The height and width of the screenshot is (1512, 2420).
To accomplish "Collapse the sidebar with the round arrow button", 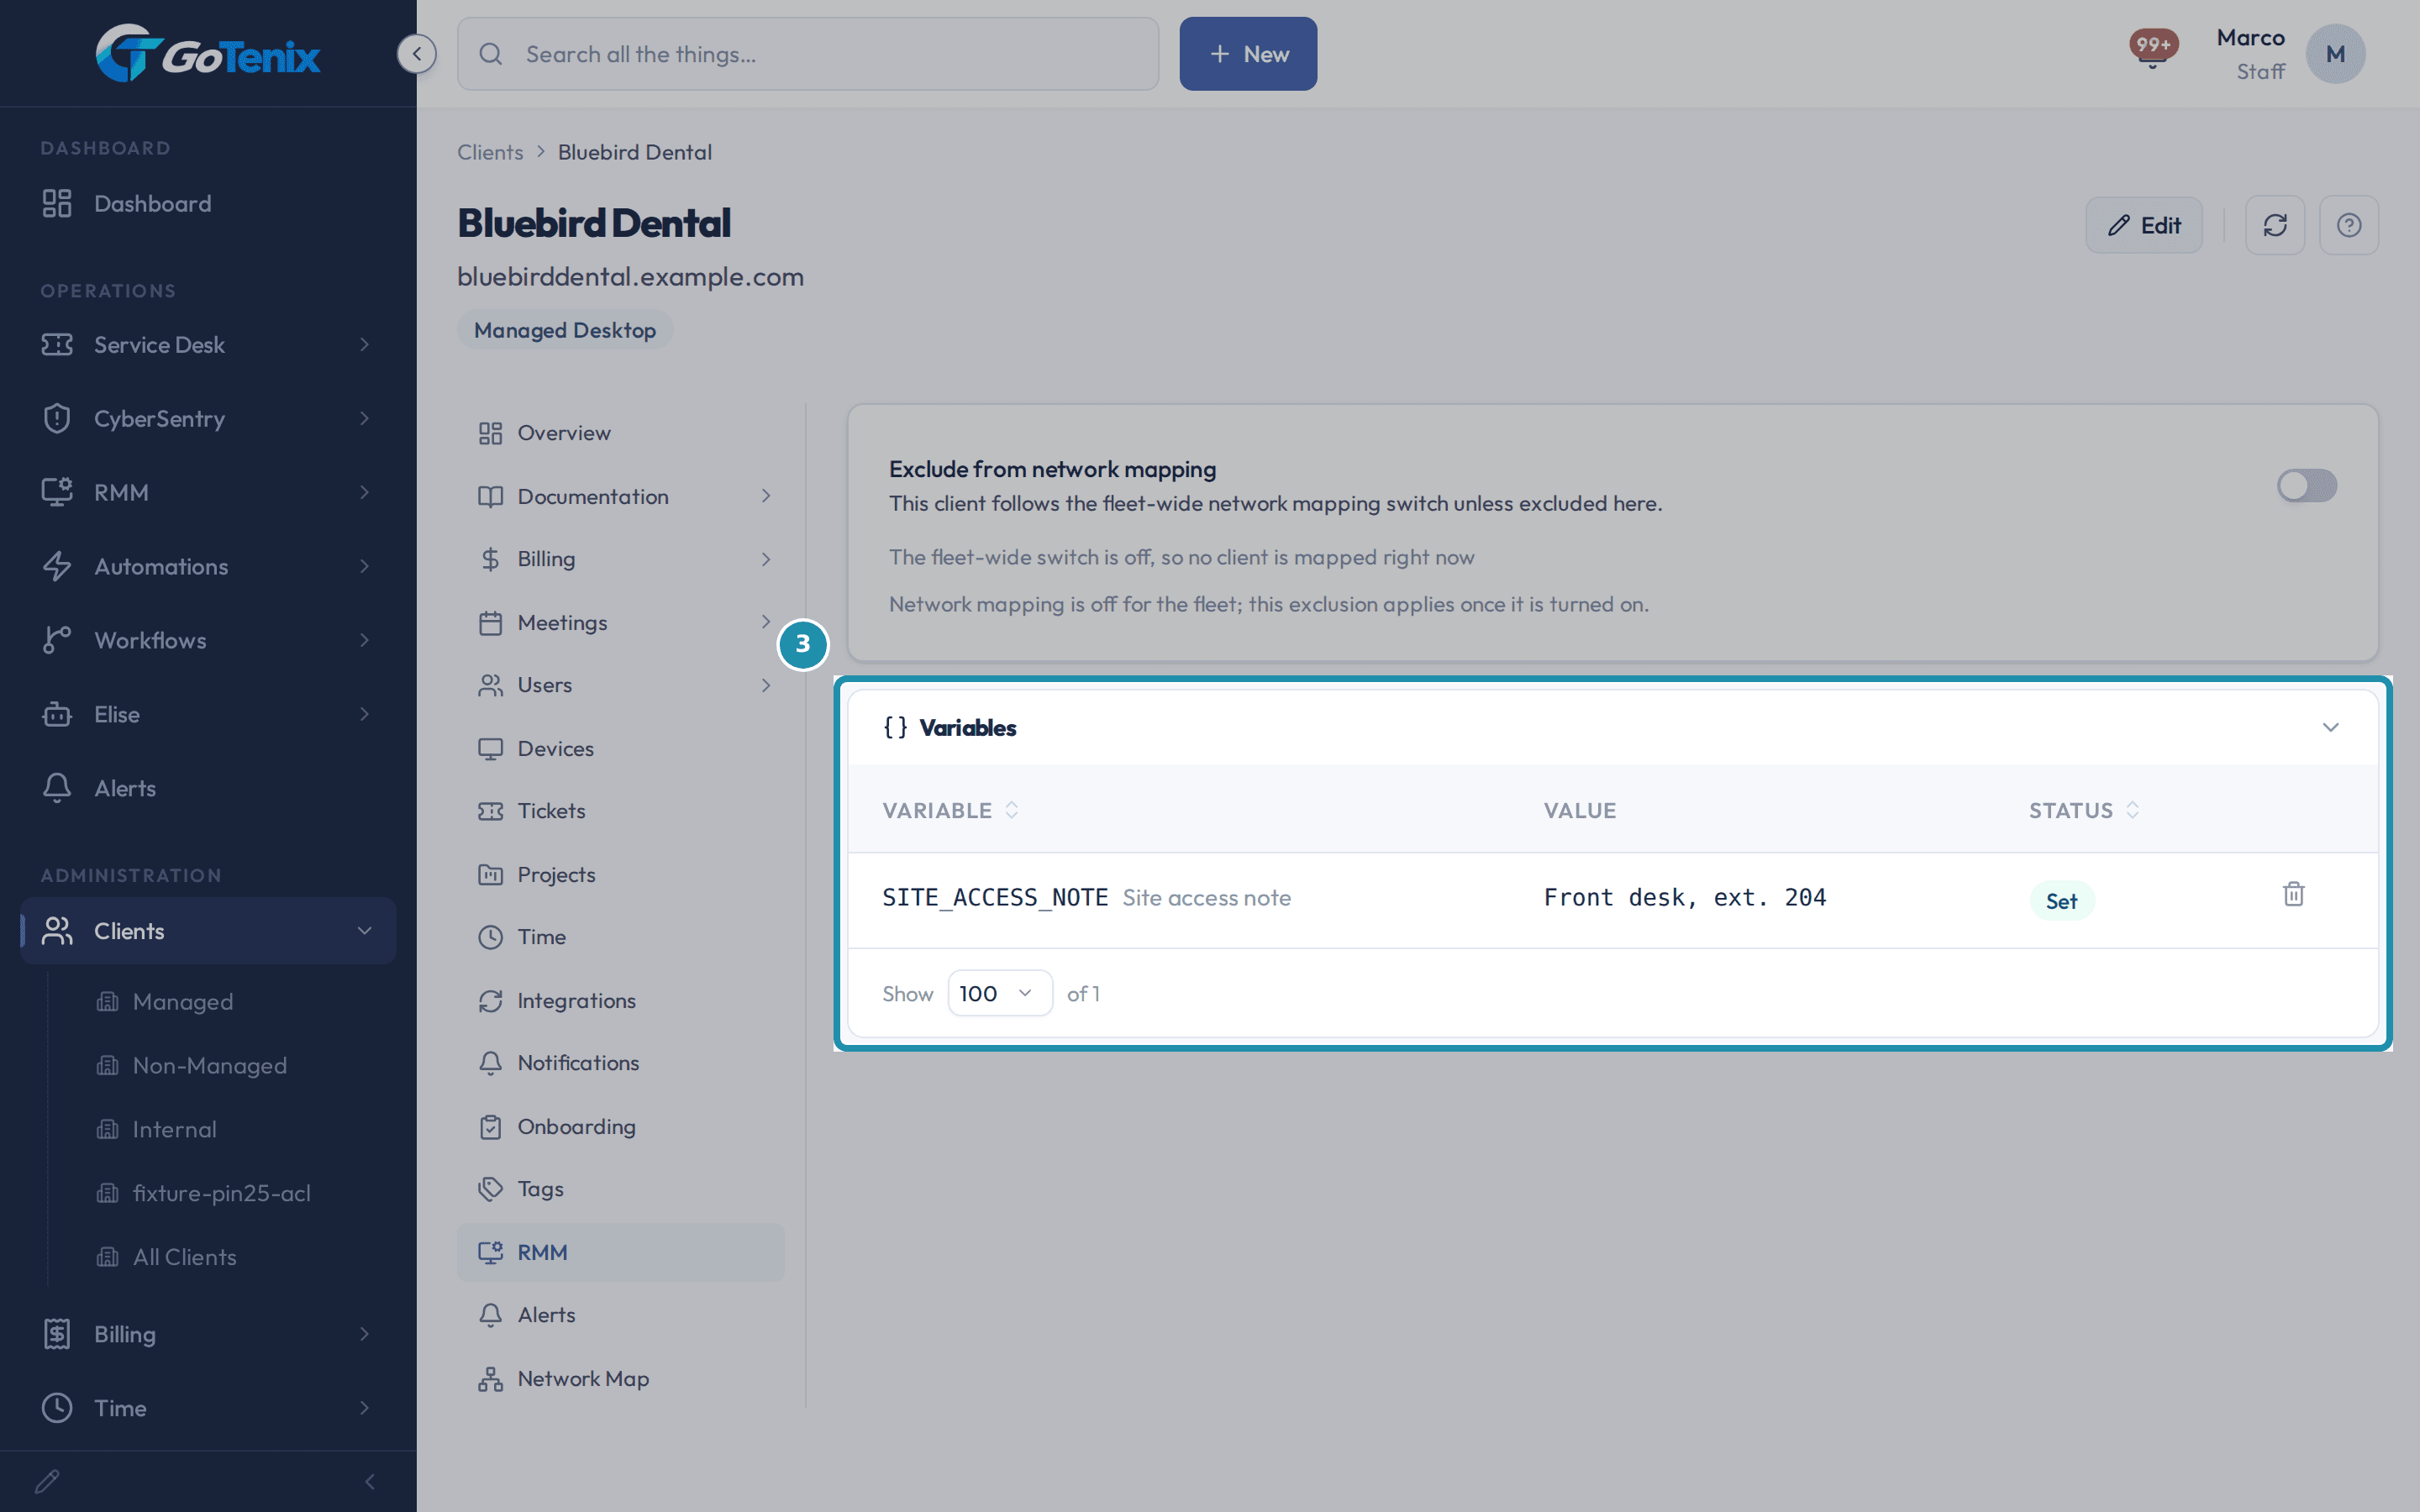I will [416, 54].
